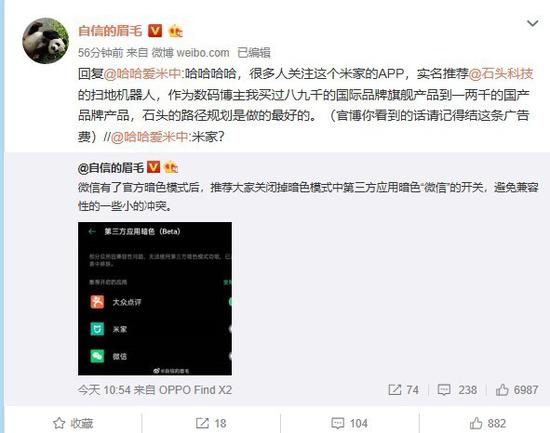Open username 自信的眉毛 profile link
The height and width of the screenshot is (433, 550).
click(110, 31)
